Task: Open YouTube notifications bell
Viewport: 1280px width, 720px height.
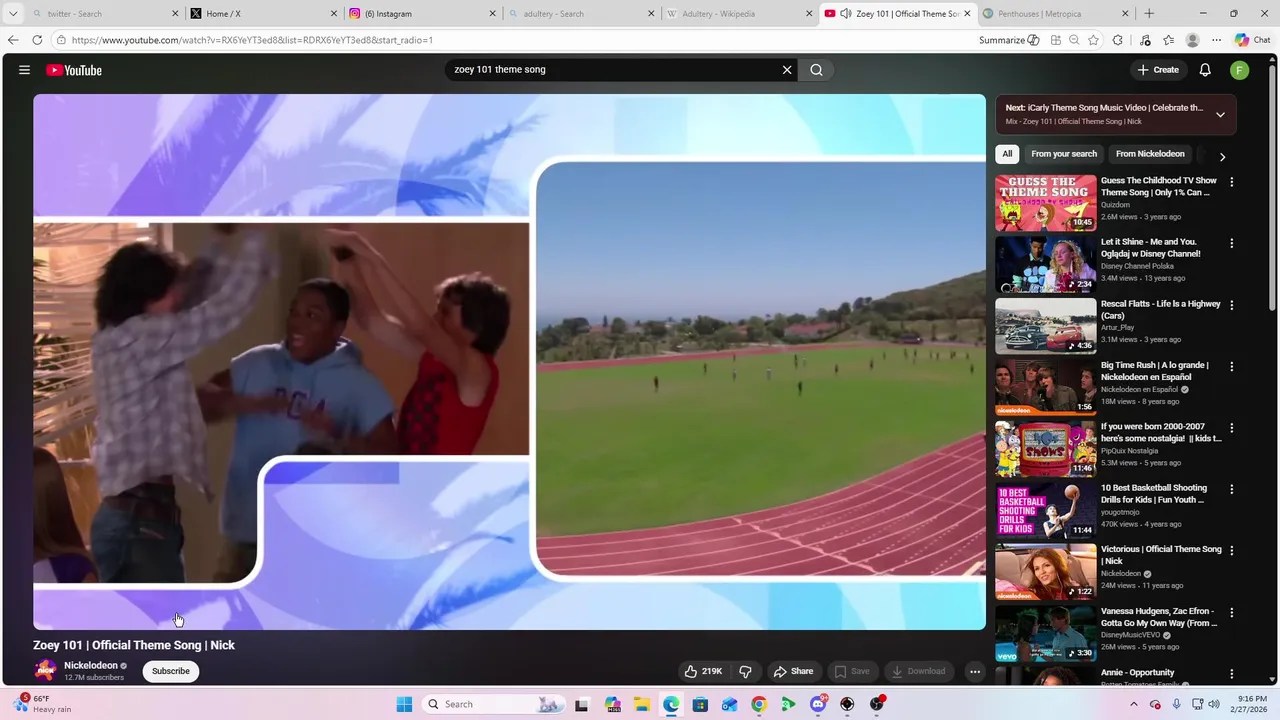Action: point(1205,70)
